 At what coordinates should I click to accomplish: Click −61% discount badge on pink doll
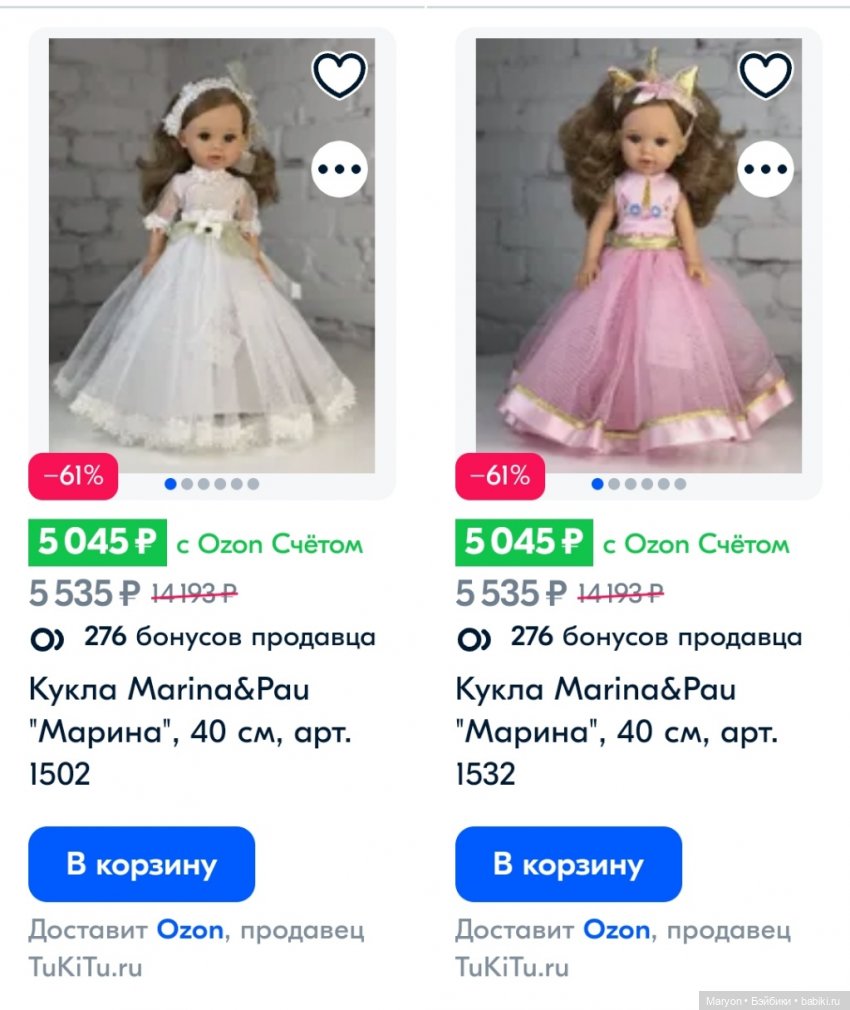click(500, 476)
